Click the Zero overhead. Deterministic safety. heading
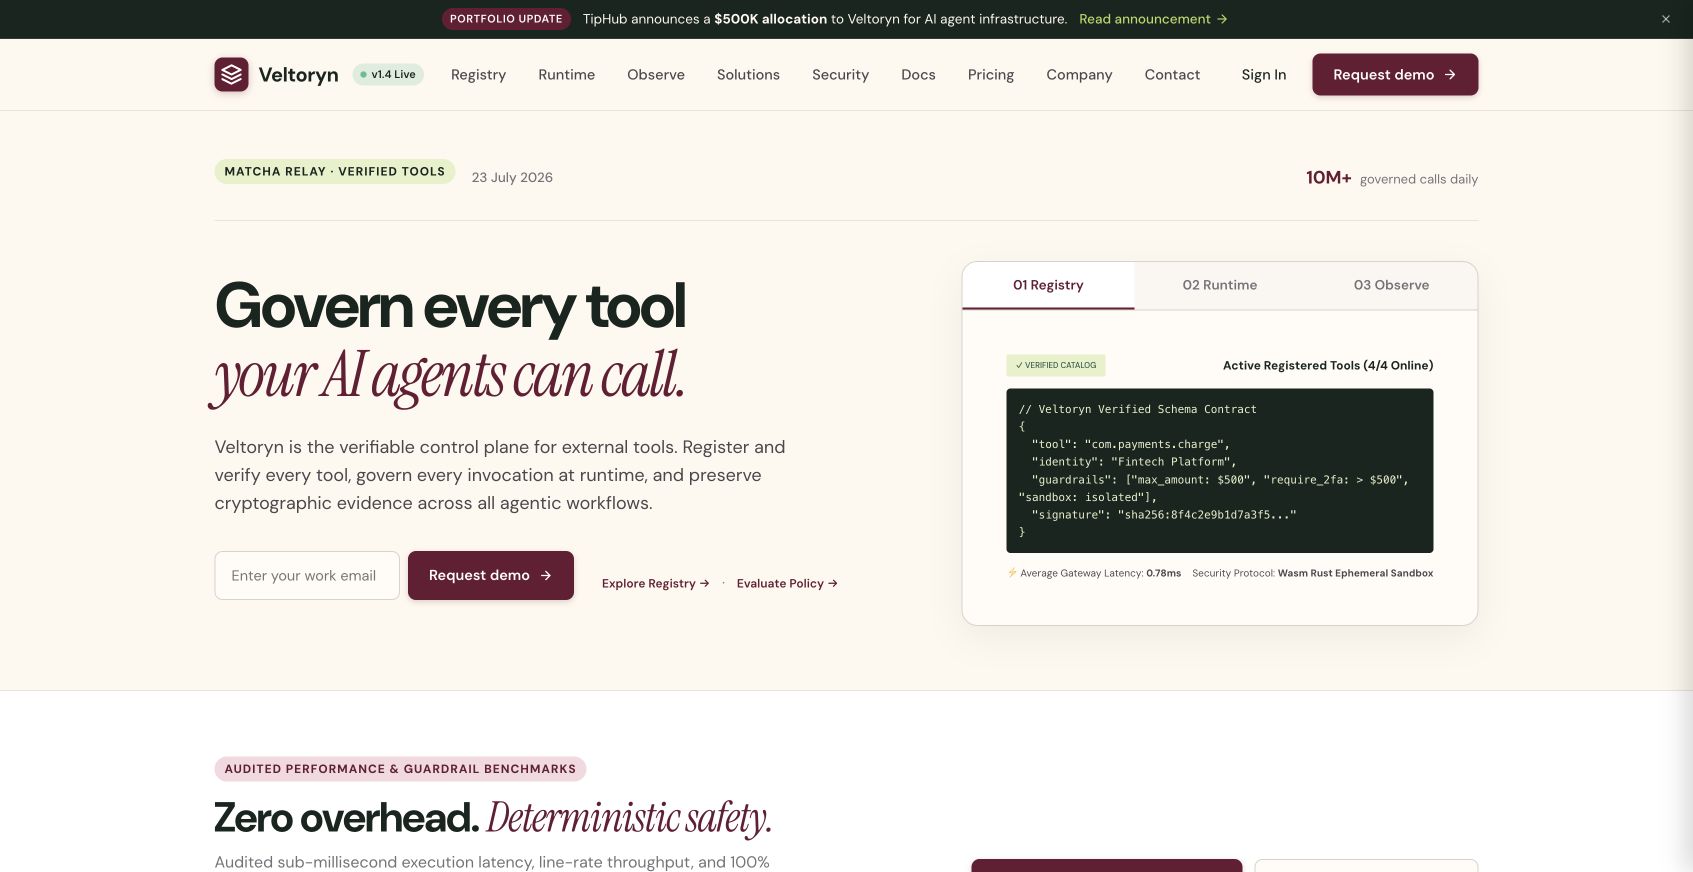The height and width of the screenshot is (872, 1693). (x=493, y=818)
